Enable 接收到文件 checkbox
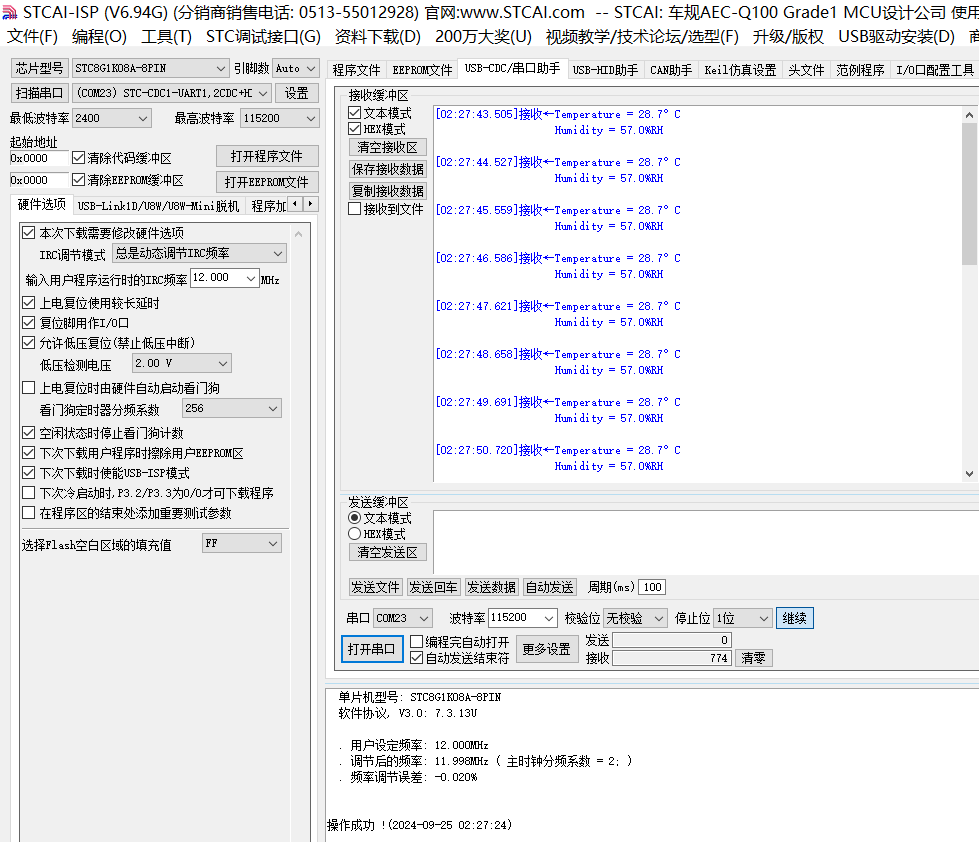 point(355,209)
